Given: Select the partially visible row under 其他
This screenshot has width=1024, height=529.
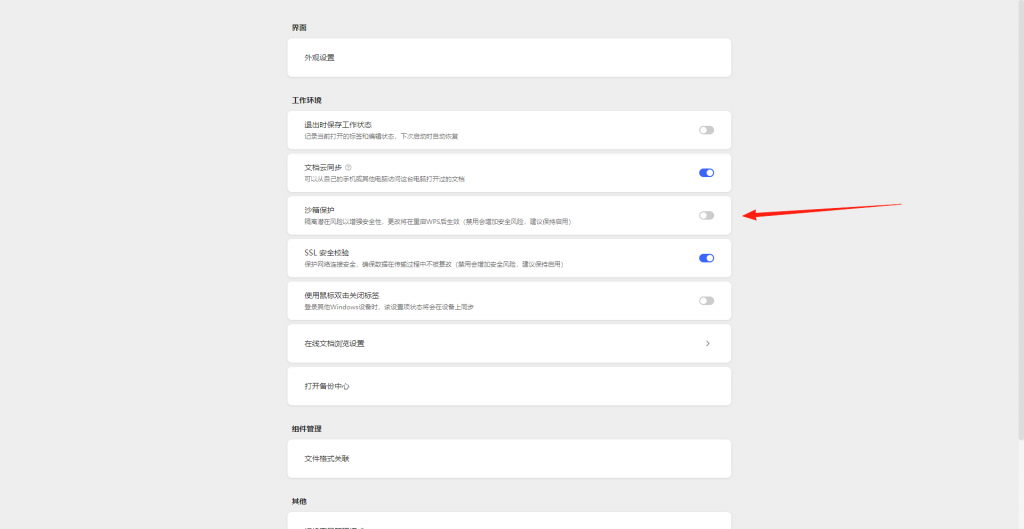Looking at the screenshot, I should pos(509,522).
